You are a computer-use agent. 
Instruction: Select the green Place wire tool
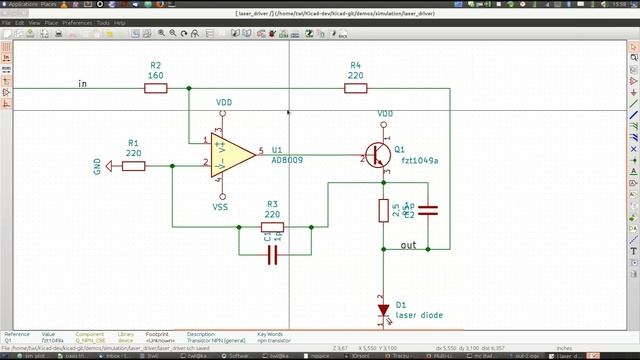click(x=633, y=104)
